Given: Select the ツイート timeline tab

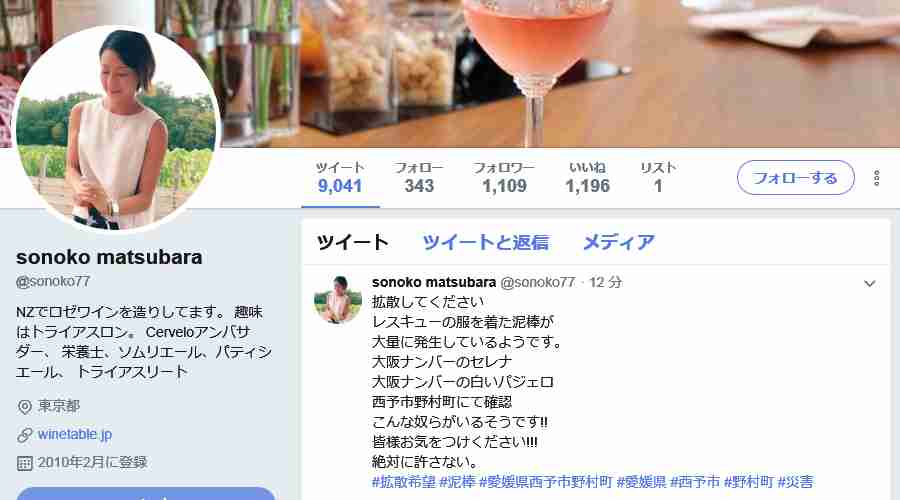Looking at the screenshot, I should point(352,242).
